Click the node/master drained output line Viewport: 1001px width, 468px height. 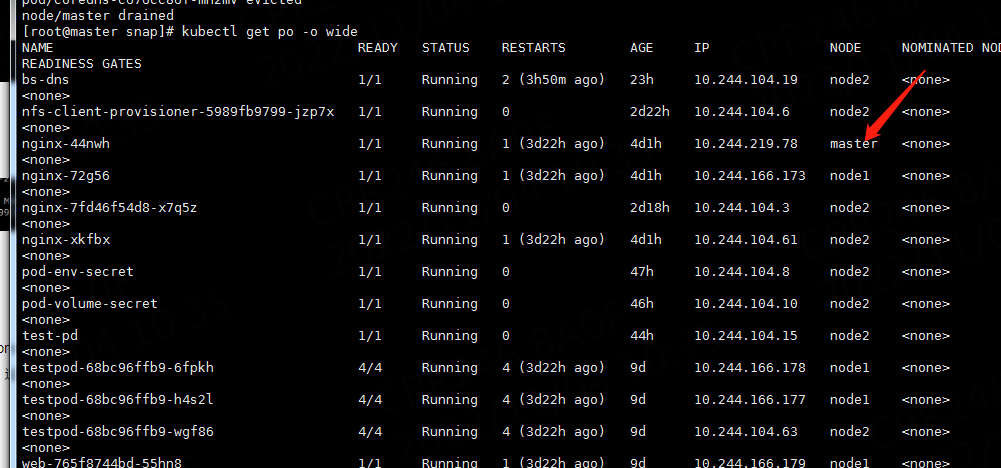(x=98, y=15)
